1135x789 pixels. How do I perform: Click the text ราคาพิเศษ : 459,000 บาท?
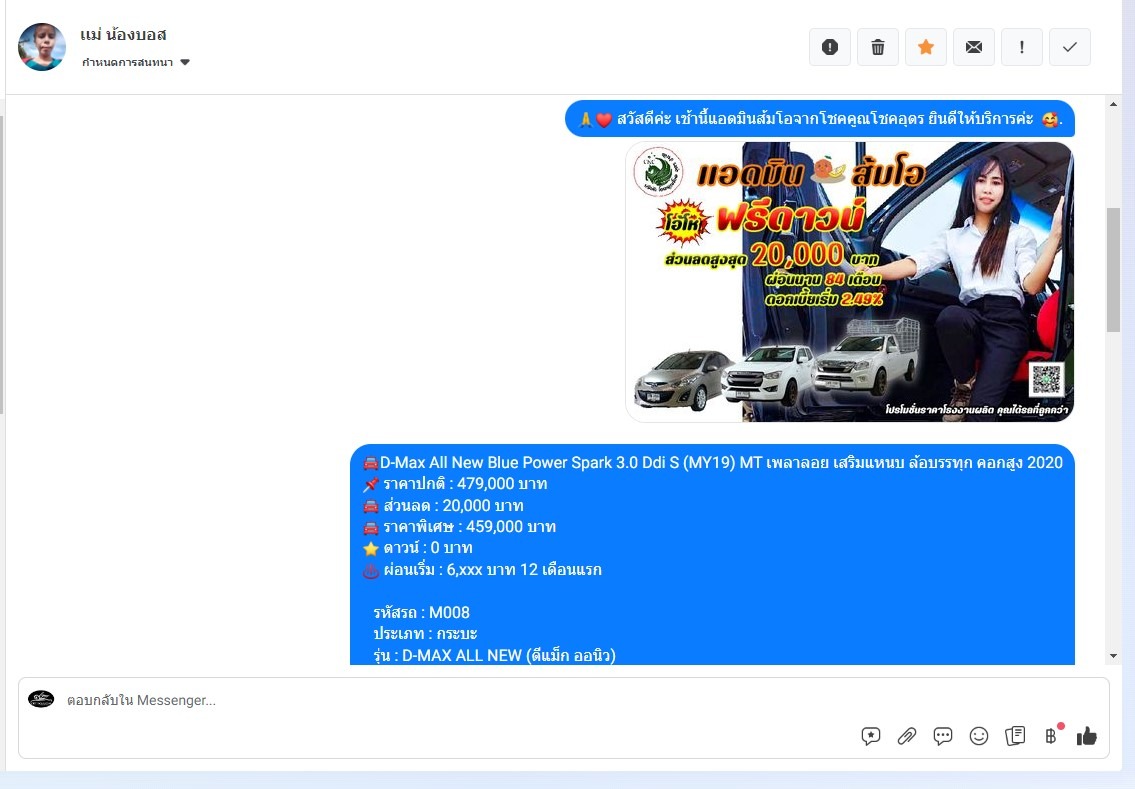[469, 526]
